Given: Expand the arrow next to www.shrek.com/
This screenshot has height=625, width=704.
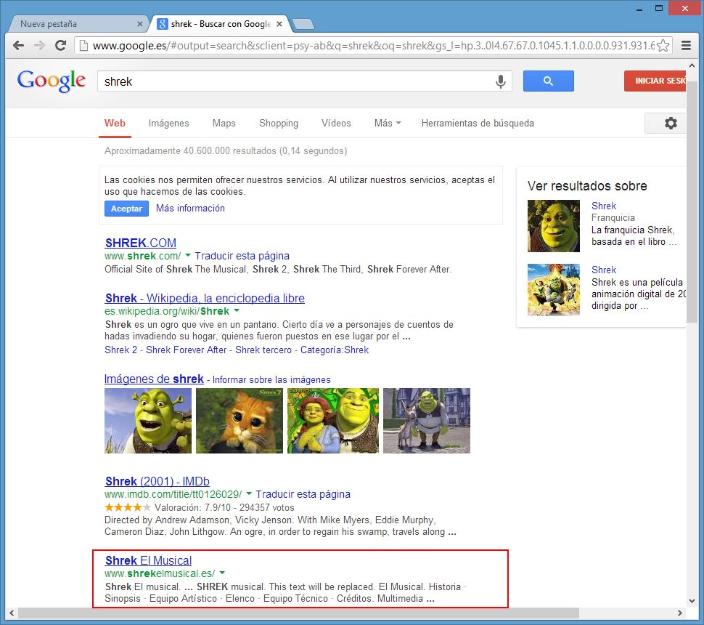Looking at the screenshot, I should [188, 255].
